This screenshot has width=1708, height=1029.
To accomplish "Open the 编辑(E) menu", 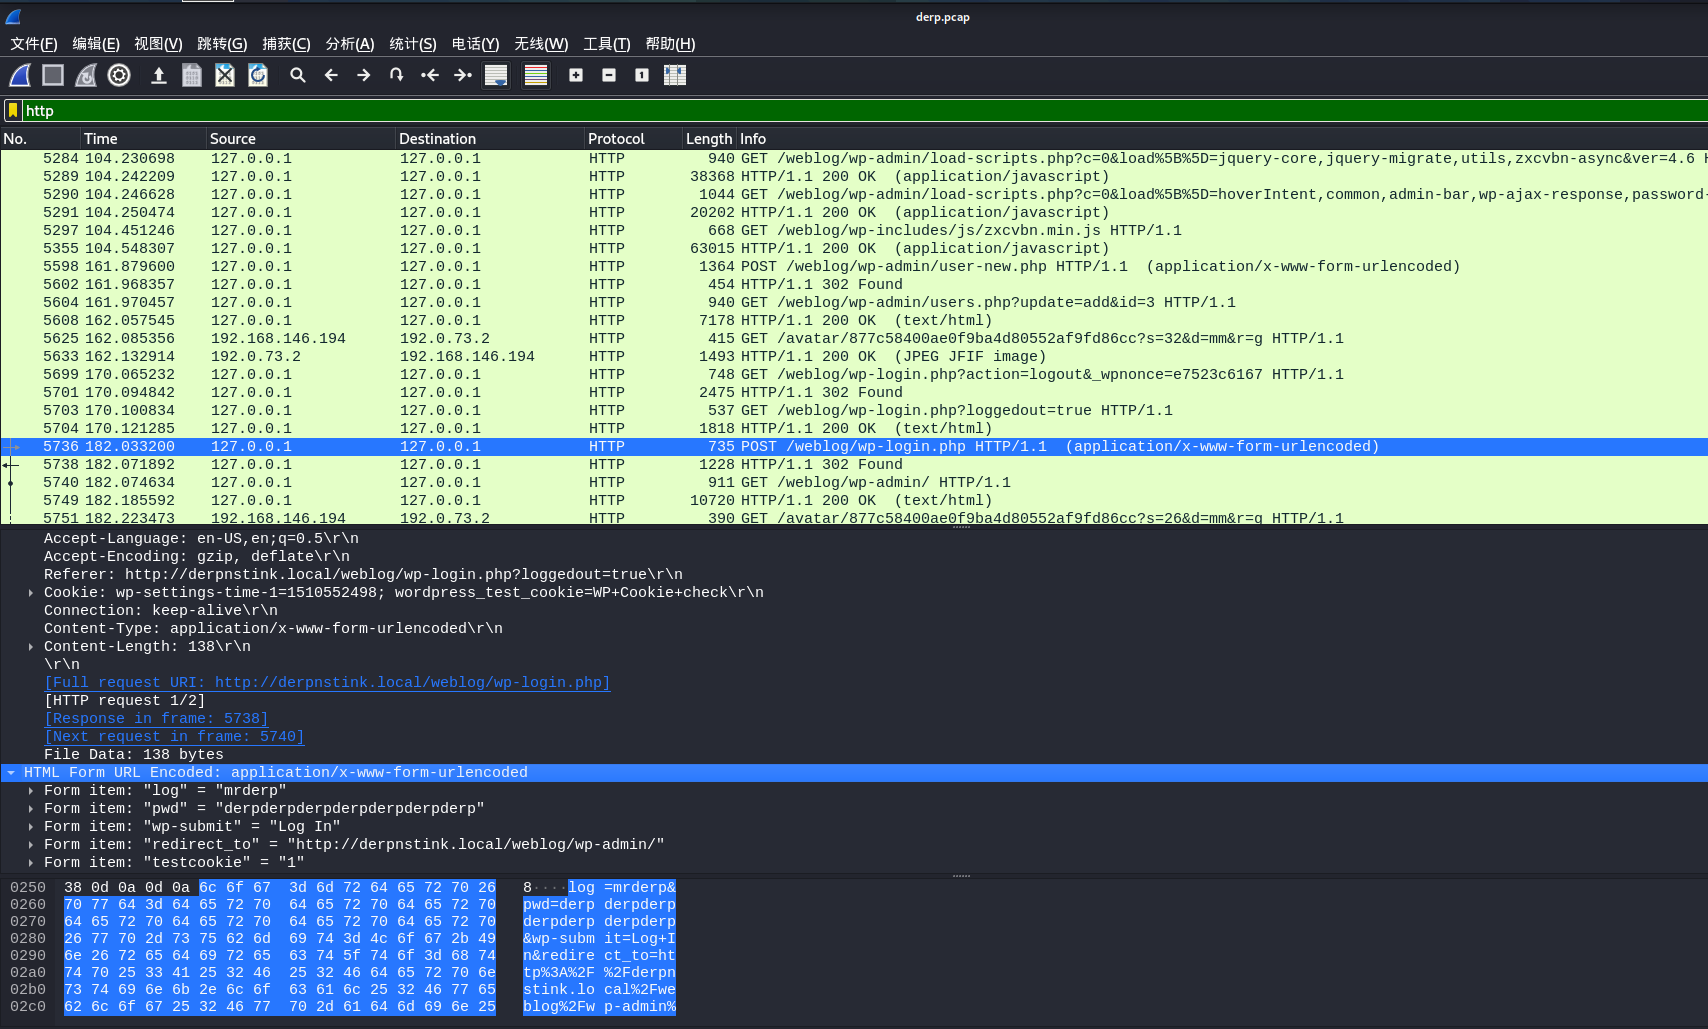I will pos(96,44).
